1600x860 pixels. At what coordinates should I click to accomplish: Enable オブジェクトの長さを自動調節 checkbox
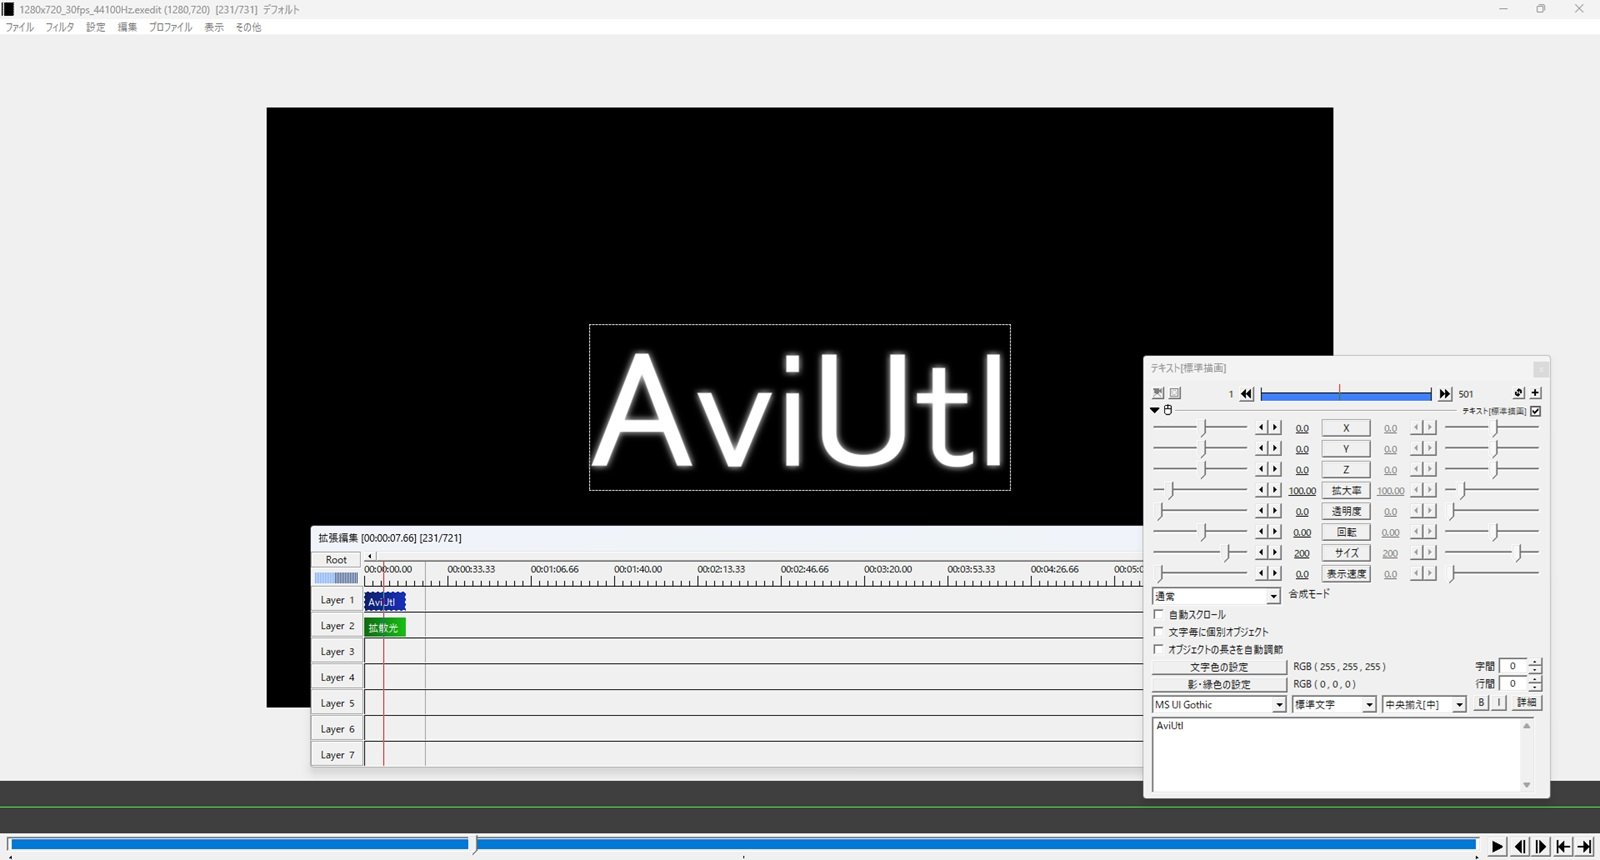[x=1159, y=649]
